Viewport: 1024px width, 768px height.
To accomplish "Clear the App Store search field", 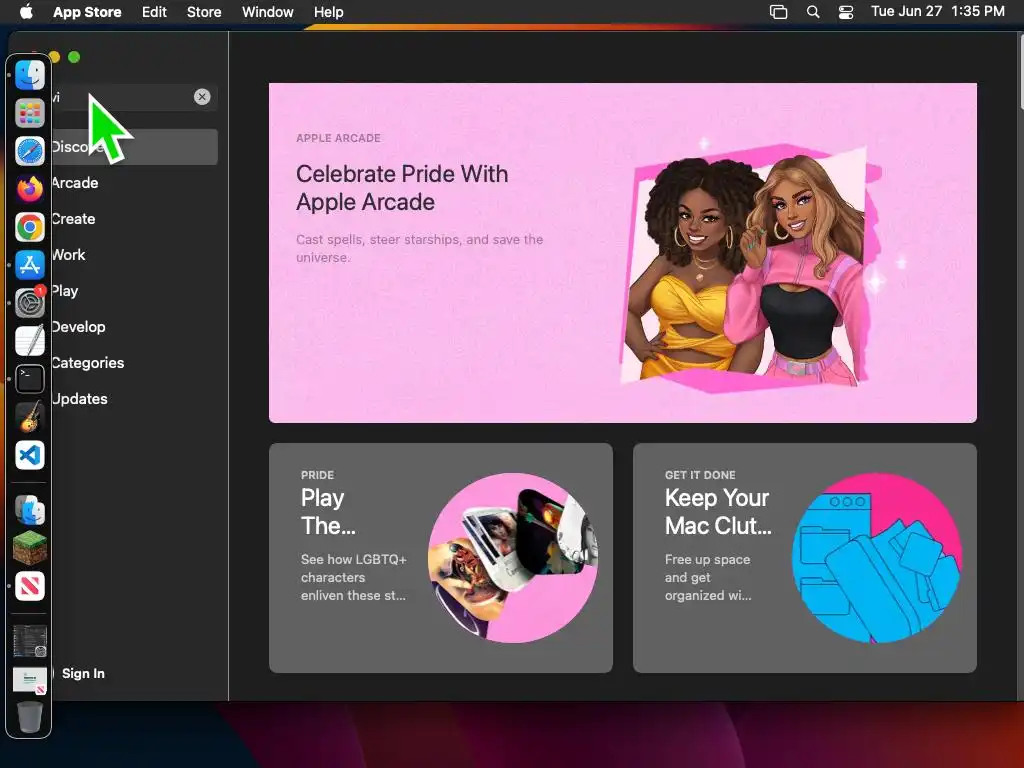I will (x=202, y=97).
